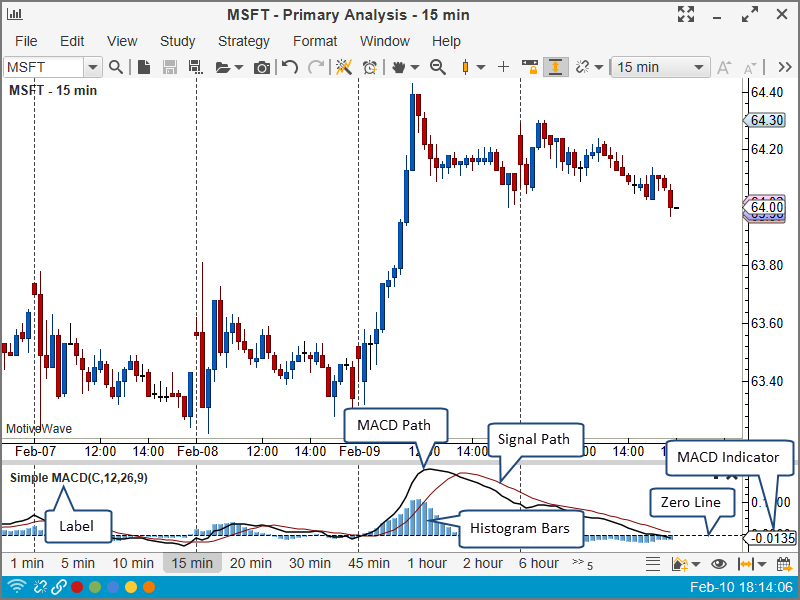Image resolution: width=800 pixels, height=600 pixels.
Task: Click the zoom out magnifier icon
Action: [x=437, y=67]
